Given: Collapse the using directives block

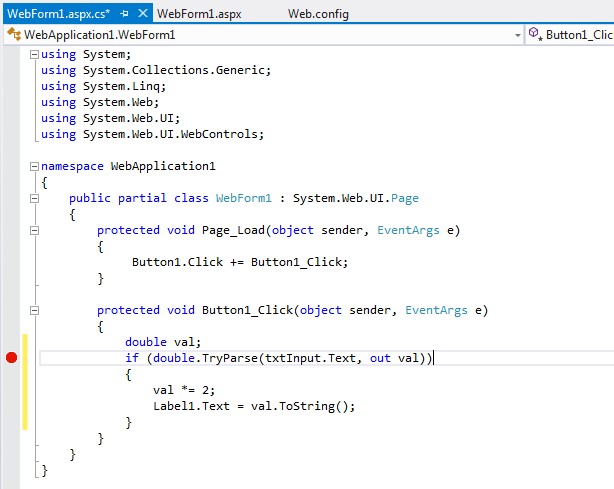Looking at the screenshot, I should click(34, 54).
